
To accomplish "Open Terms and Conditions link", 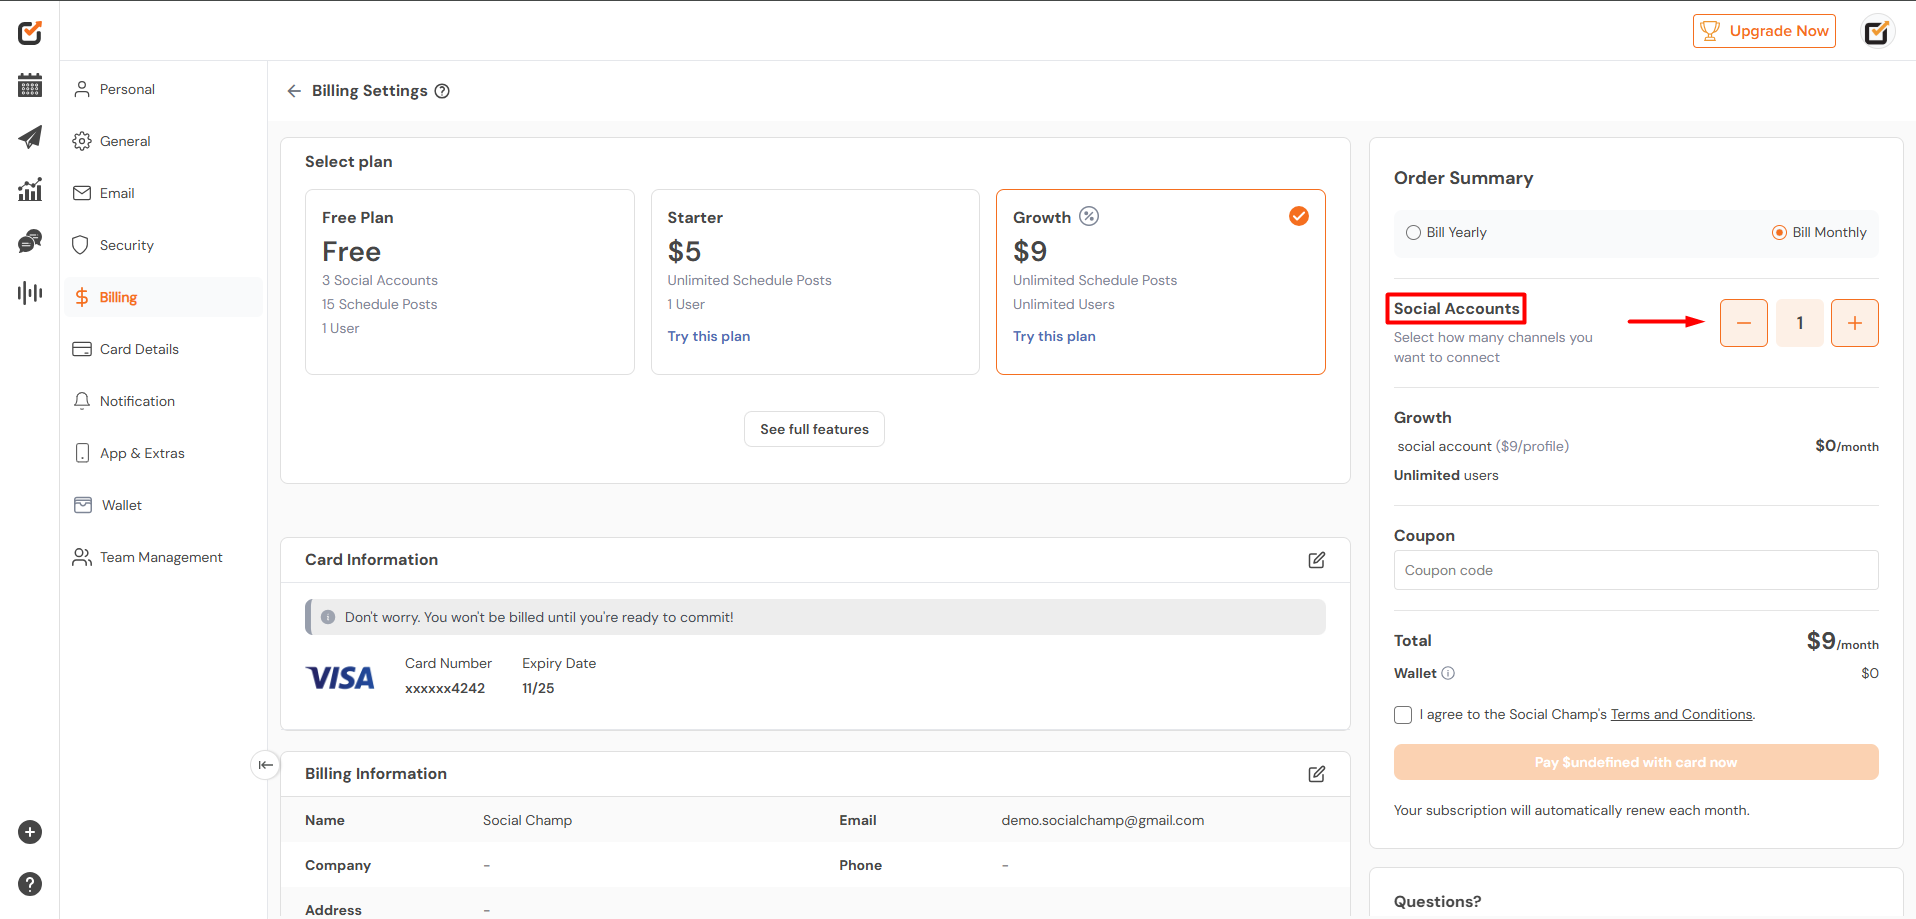I will click(1681, 714).
